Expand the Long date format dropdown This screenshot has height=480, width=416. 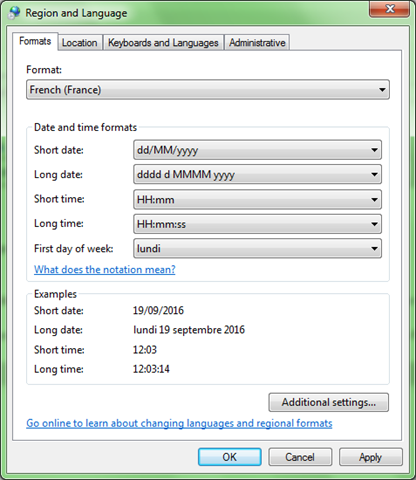pos(257,174)
